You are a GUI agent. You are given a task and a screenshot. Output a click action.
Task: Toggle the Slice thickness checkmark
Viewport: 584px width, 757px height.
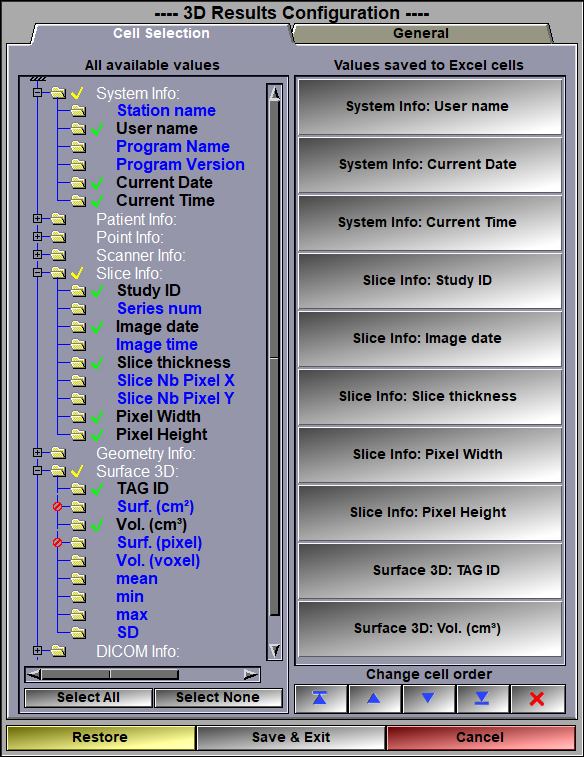tap(97, 363)
